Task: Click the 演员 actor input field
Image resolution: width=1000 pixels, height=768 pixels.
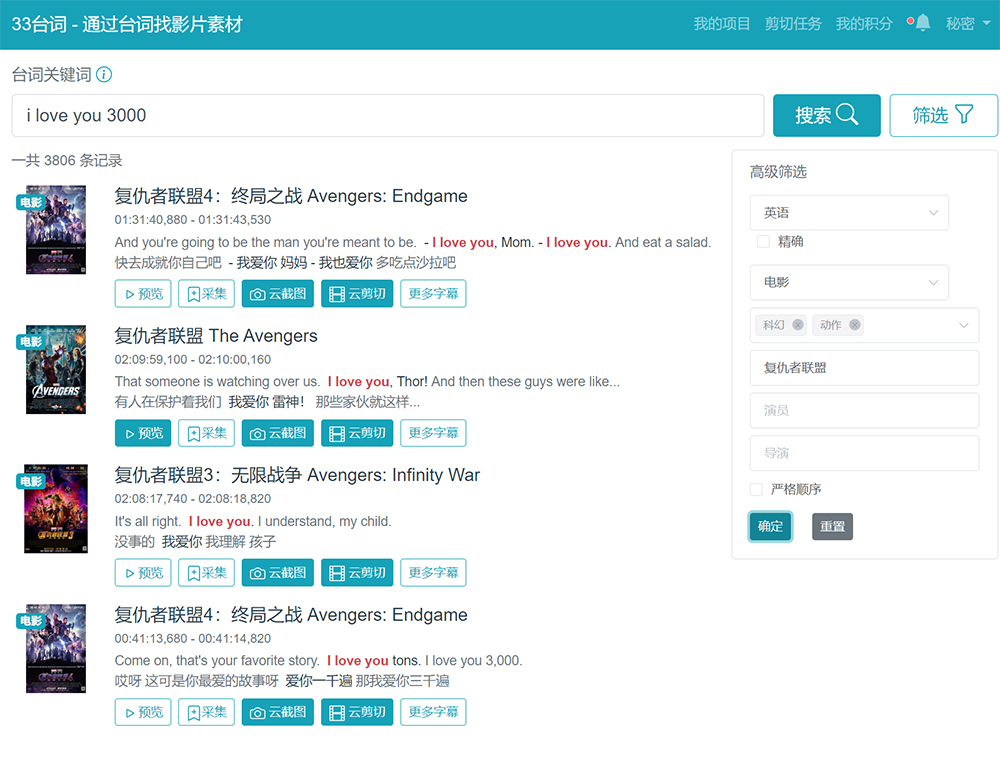Action: [864, 410]
